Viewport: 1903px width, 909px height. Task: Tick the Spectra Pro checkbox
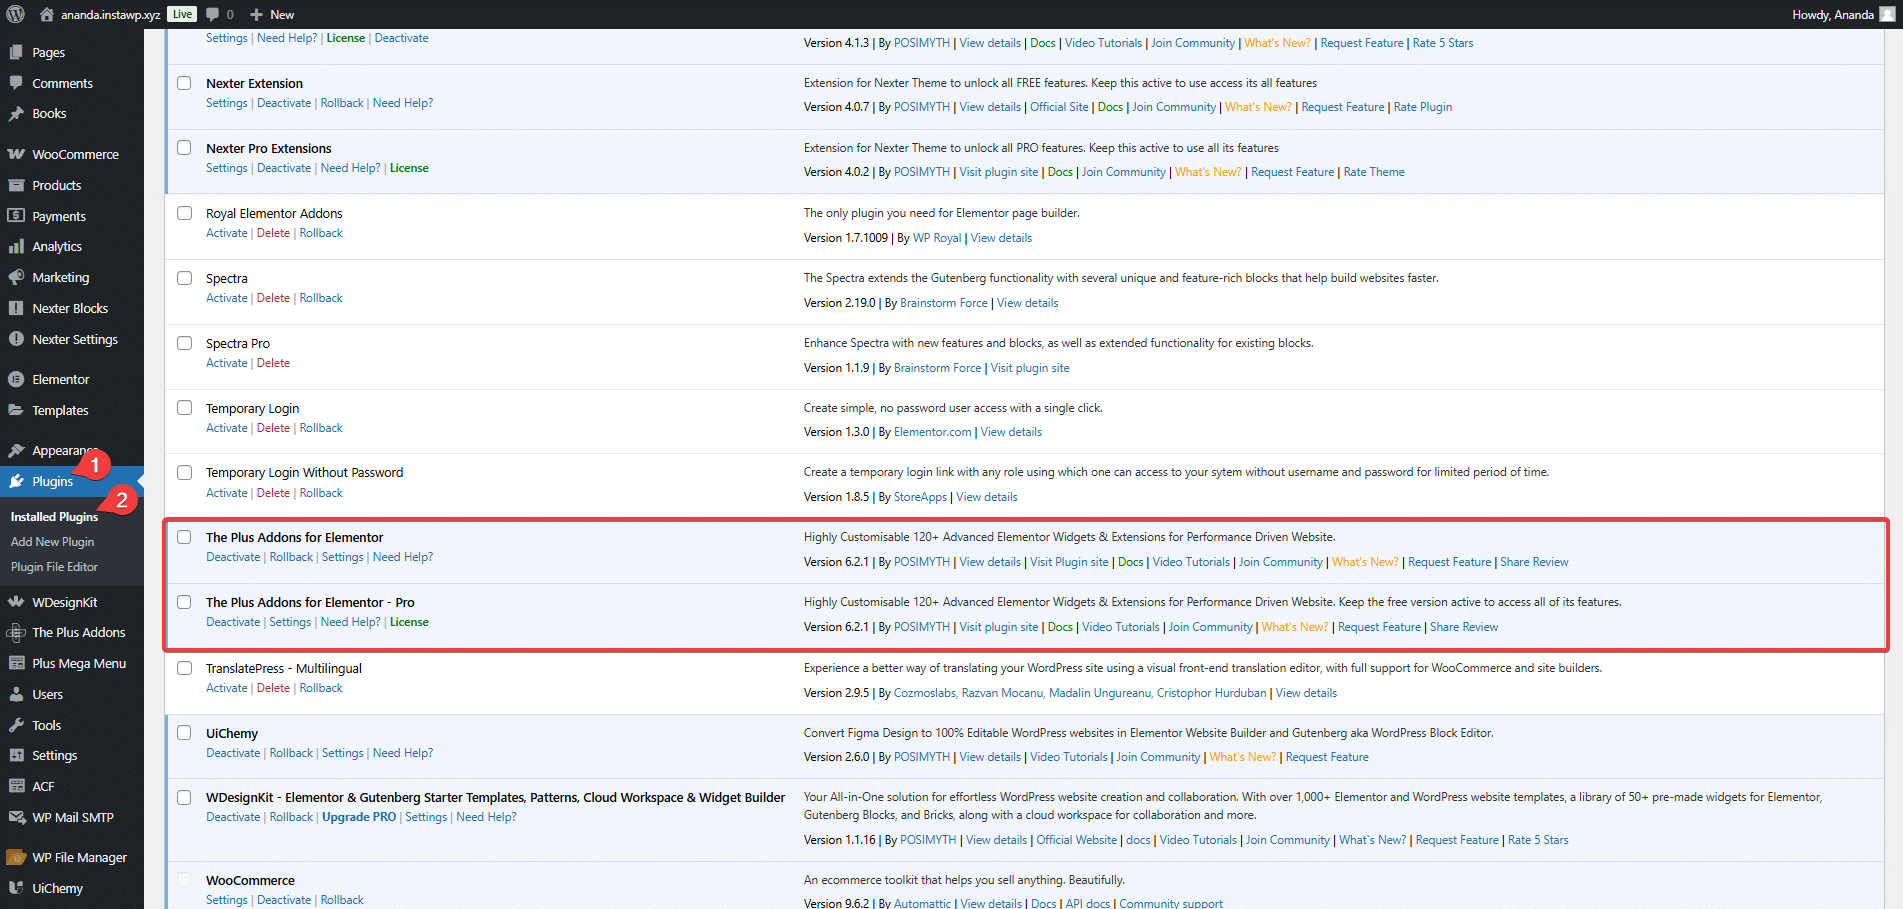[x=184, y=343]
